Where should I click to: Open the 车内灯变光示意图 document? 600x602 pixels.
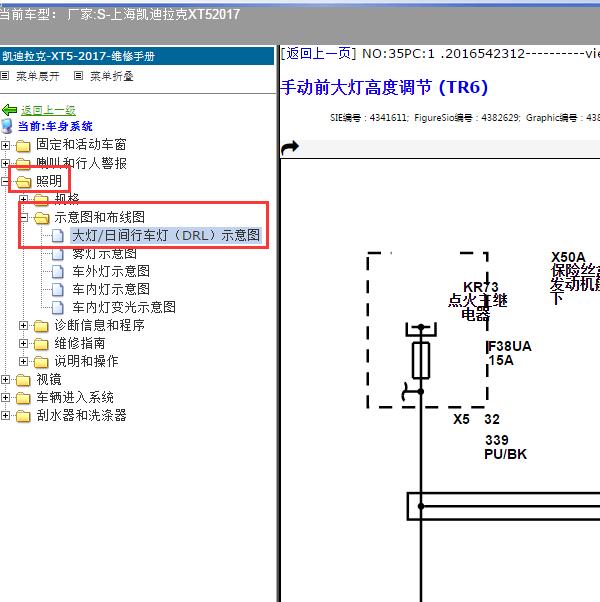[x=124, y=307]
